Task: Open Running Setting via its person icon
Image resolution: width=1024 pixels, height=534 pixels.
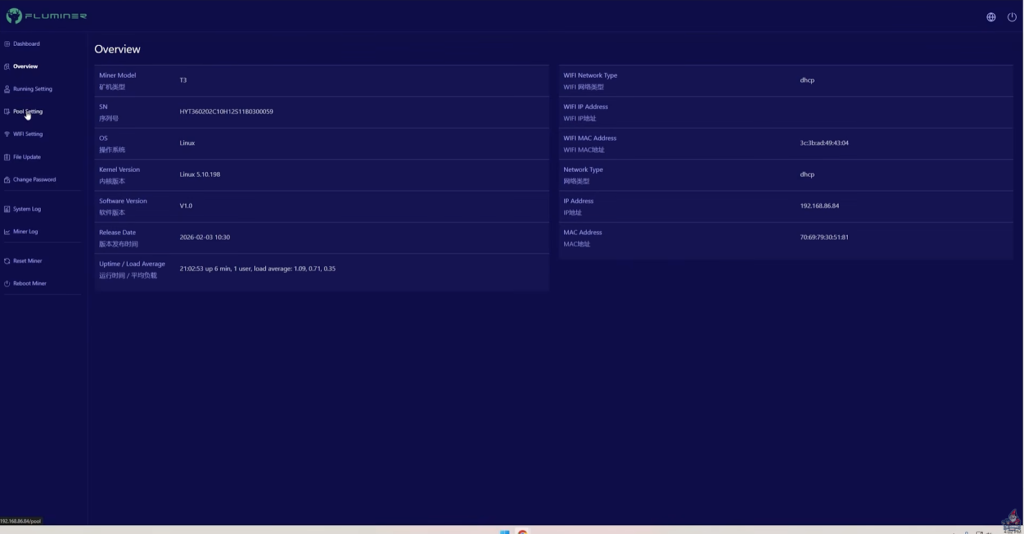Action: point(7,89)
